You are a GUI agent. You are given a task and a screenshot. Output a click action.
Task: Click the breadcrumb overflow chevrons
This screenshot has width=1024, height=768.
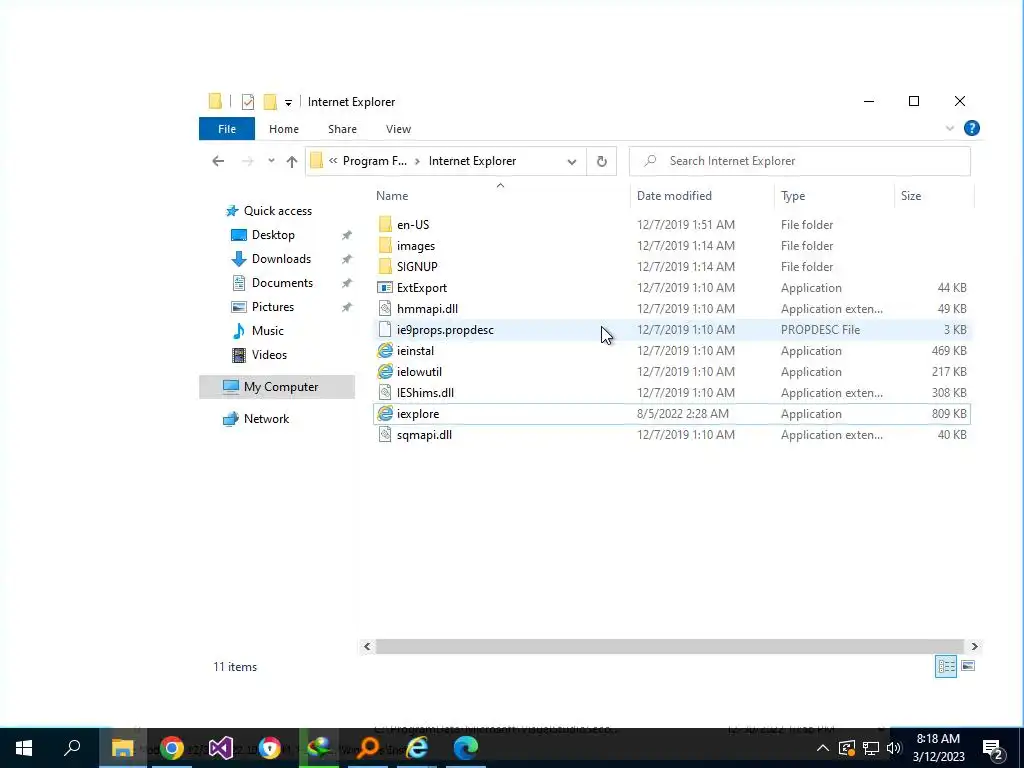(333, 161)
